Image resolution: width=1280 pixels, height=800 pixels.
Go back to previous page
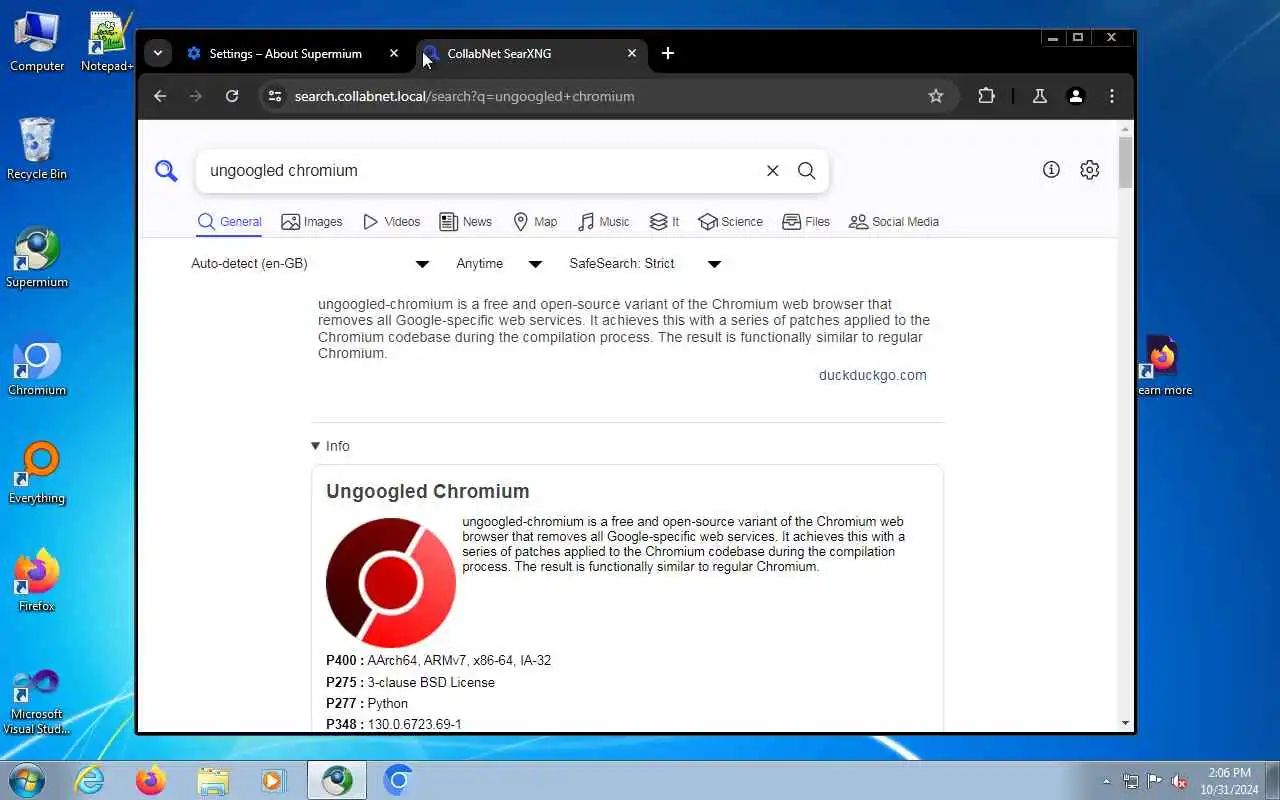pos(160,96)
